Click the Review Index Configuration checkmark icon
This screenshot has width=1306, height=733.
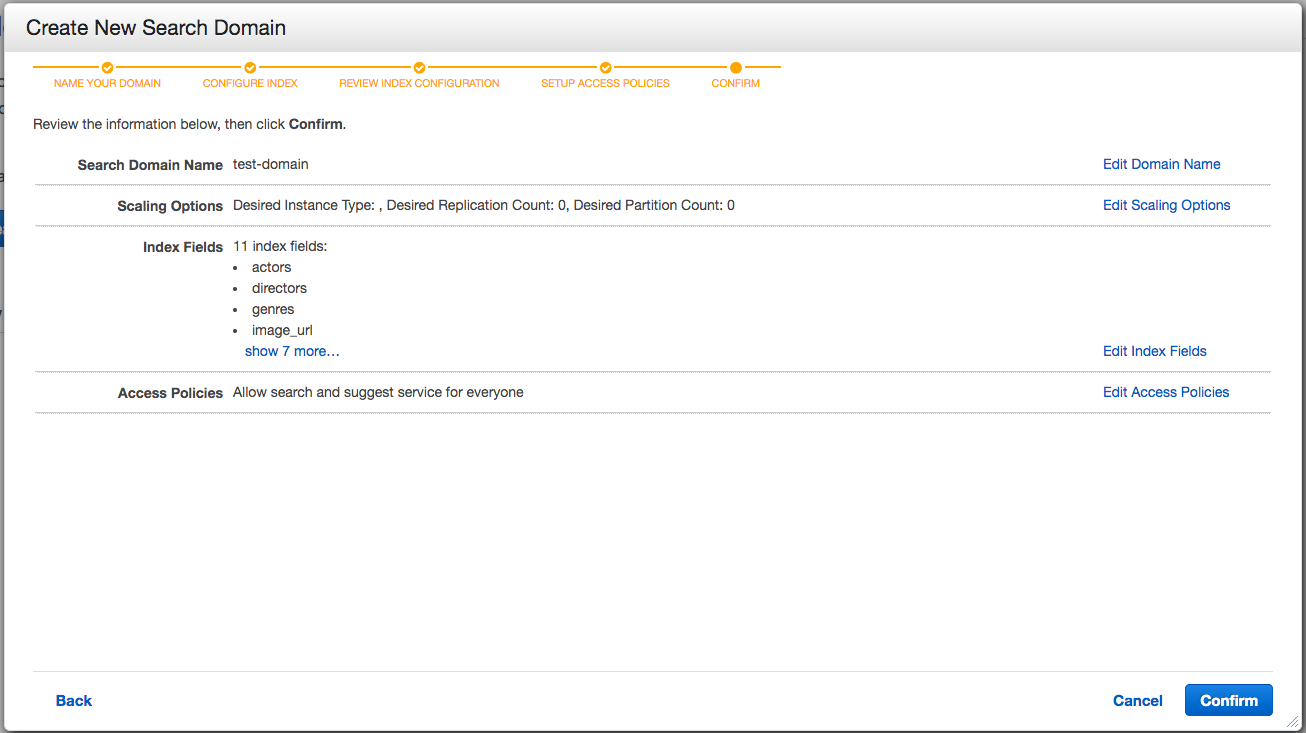tap(419, 68)
